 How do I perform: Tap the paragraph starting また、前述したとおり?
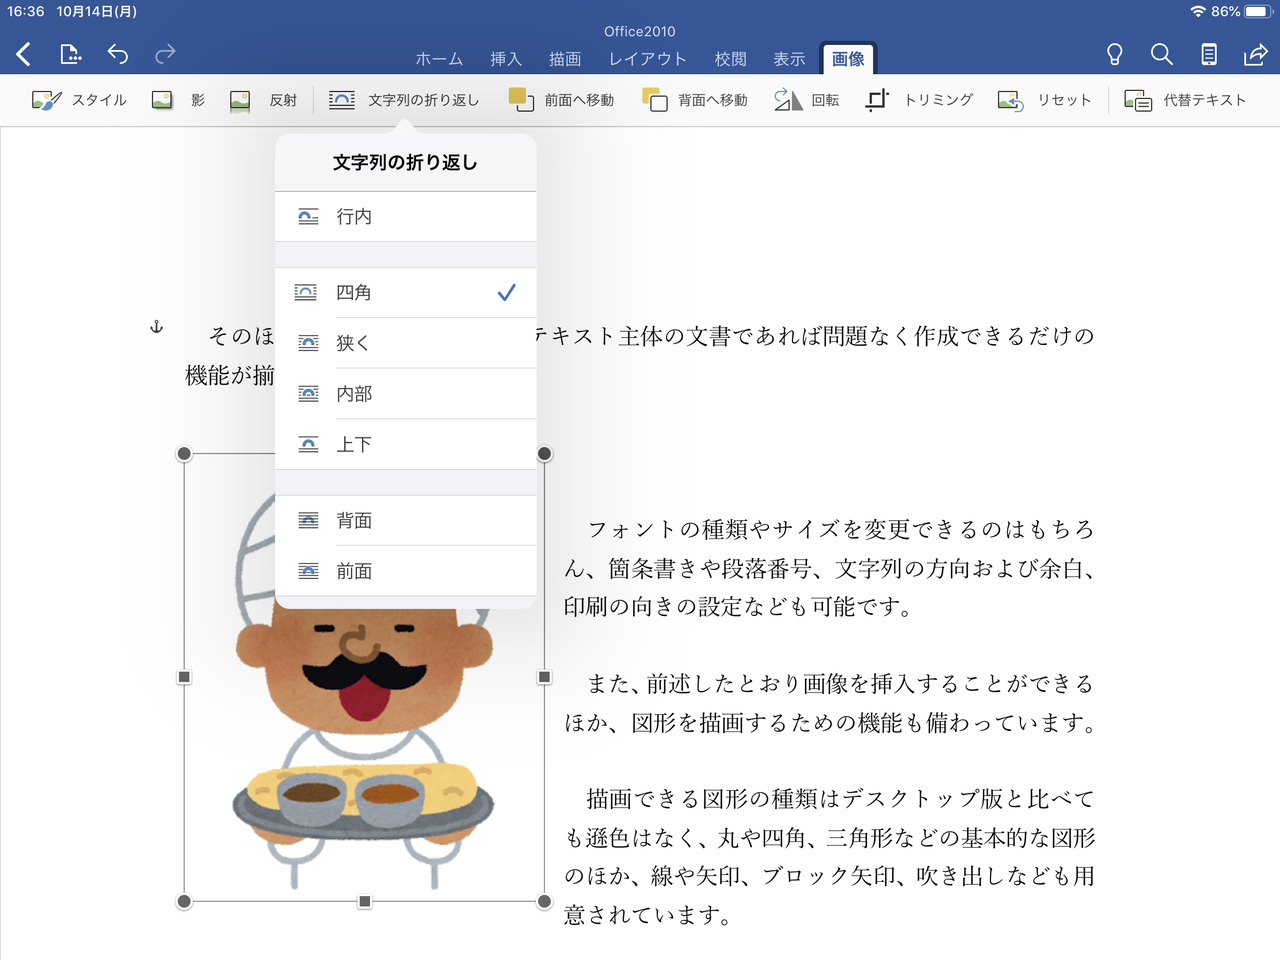click(829, 703)
